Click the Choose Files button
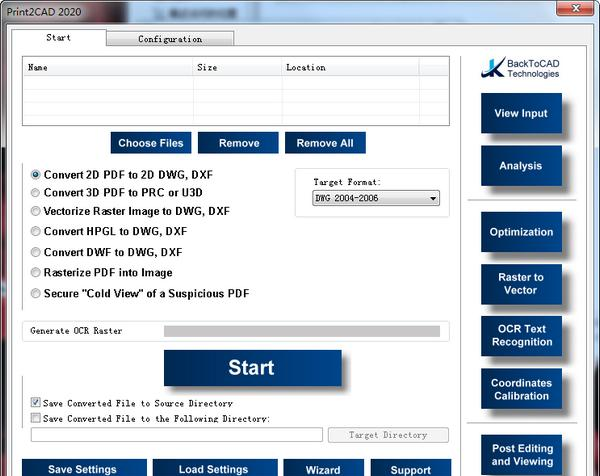 151,143
